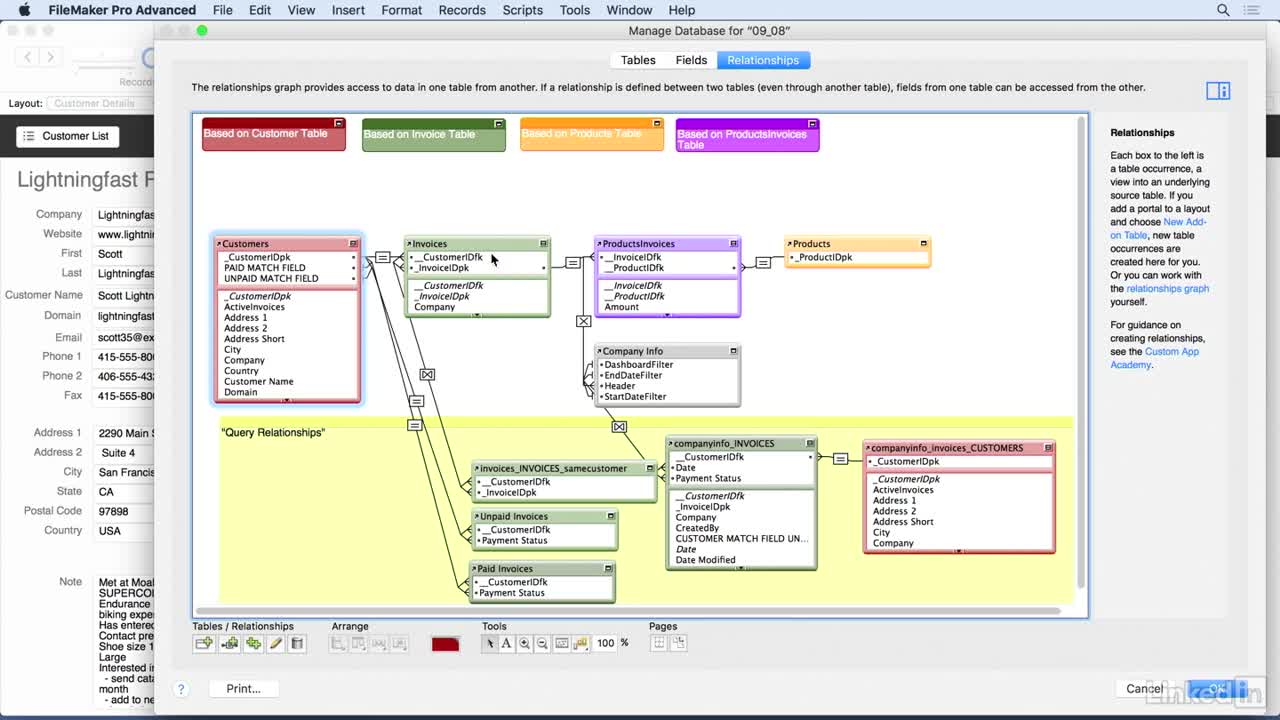Image resolution: width=1280 pixels, height=720 pixels.
Task: Toggle collapse button on Invoices table occurrence
Action: click(x=544, y=244)
